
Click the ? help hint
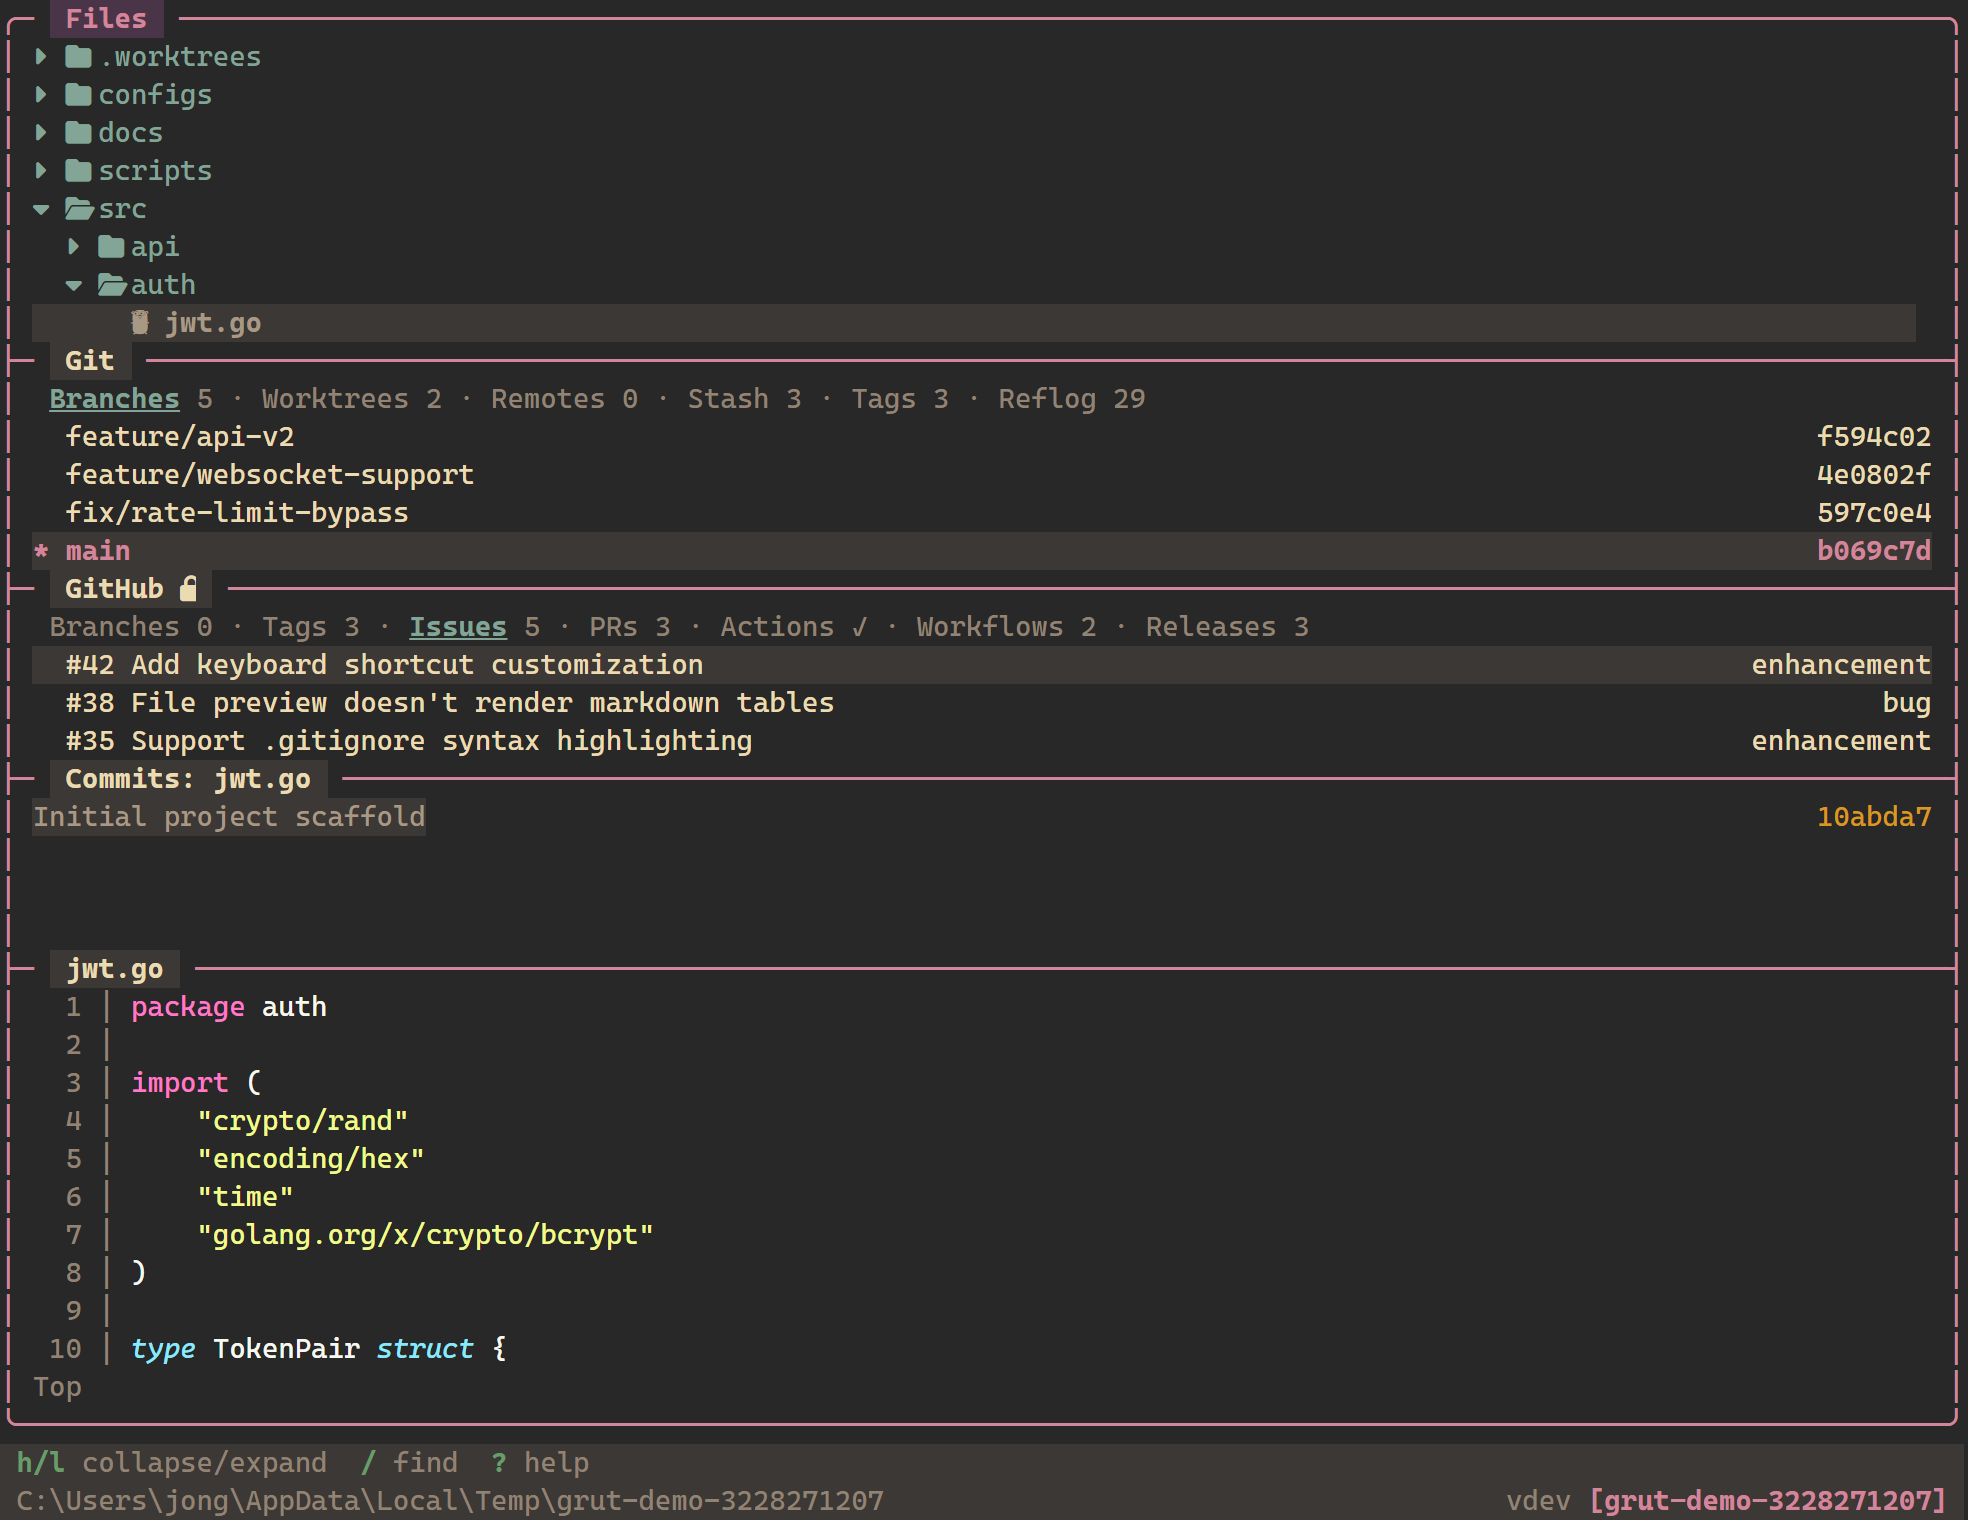540,1463
